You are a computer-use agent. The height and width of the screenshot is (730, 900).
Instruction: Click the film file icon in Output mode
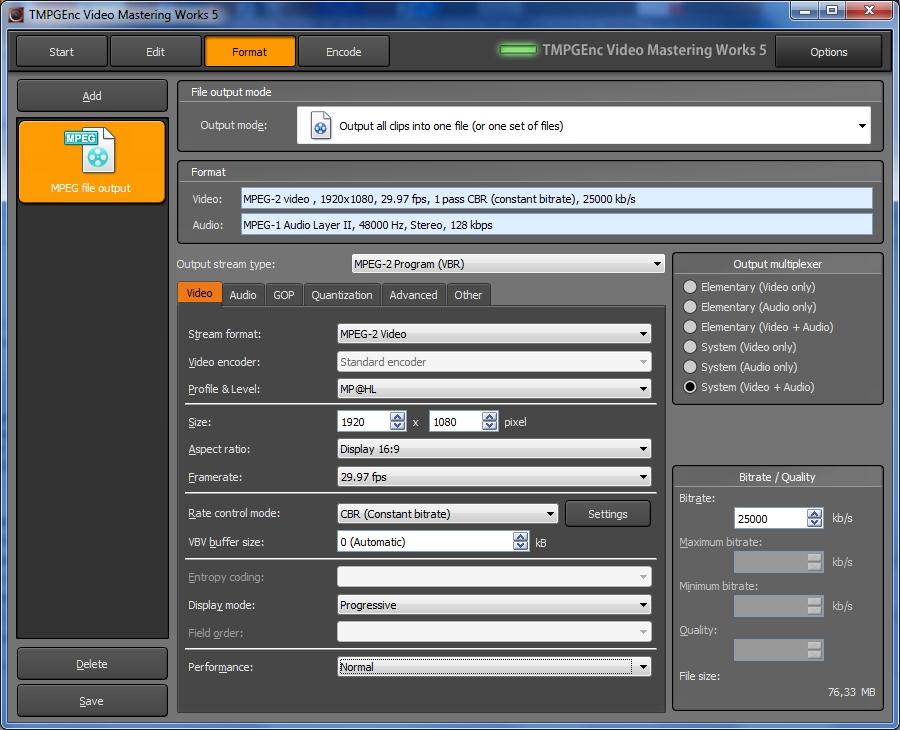pos(320,125)
